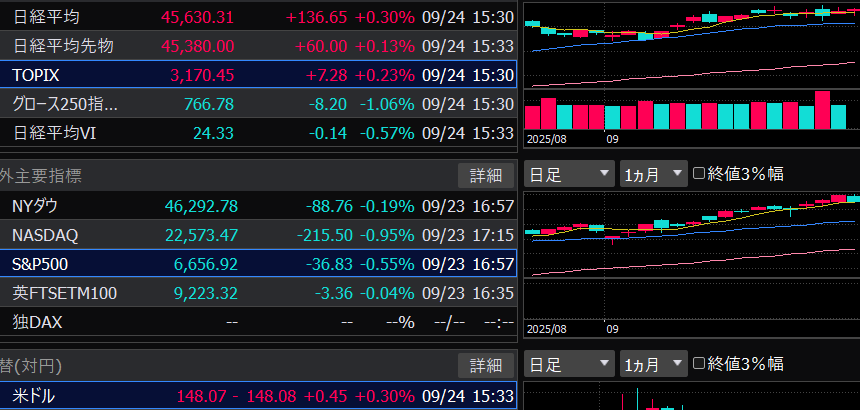
Task: Click the TOPIX row
Action: (258, 75)
